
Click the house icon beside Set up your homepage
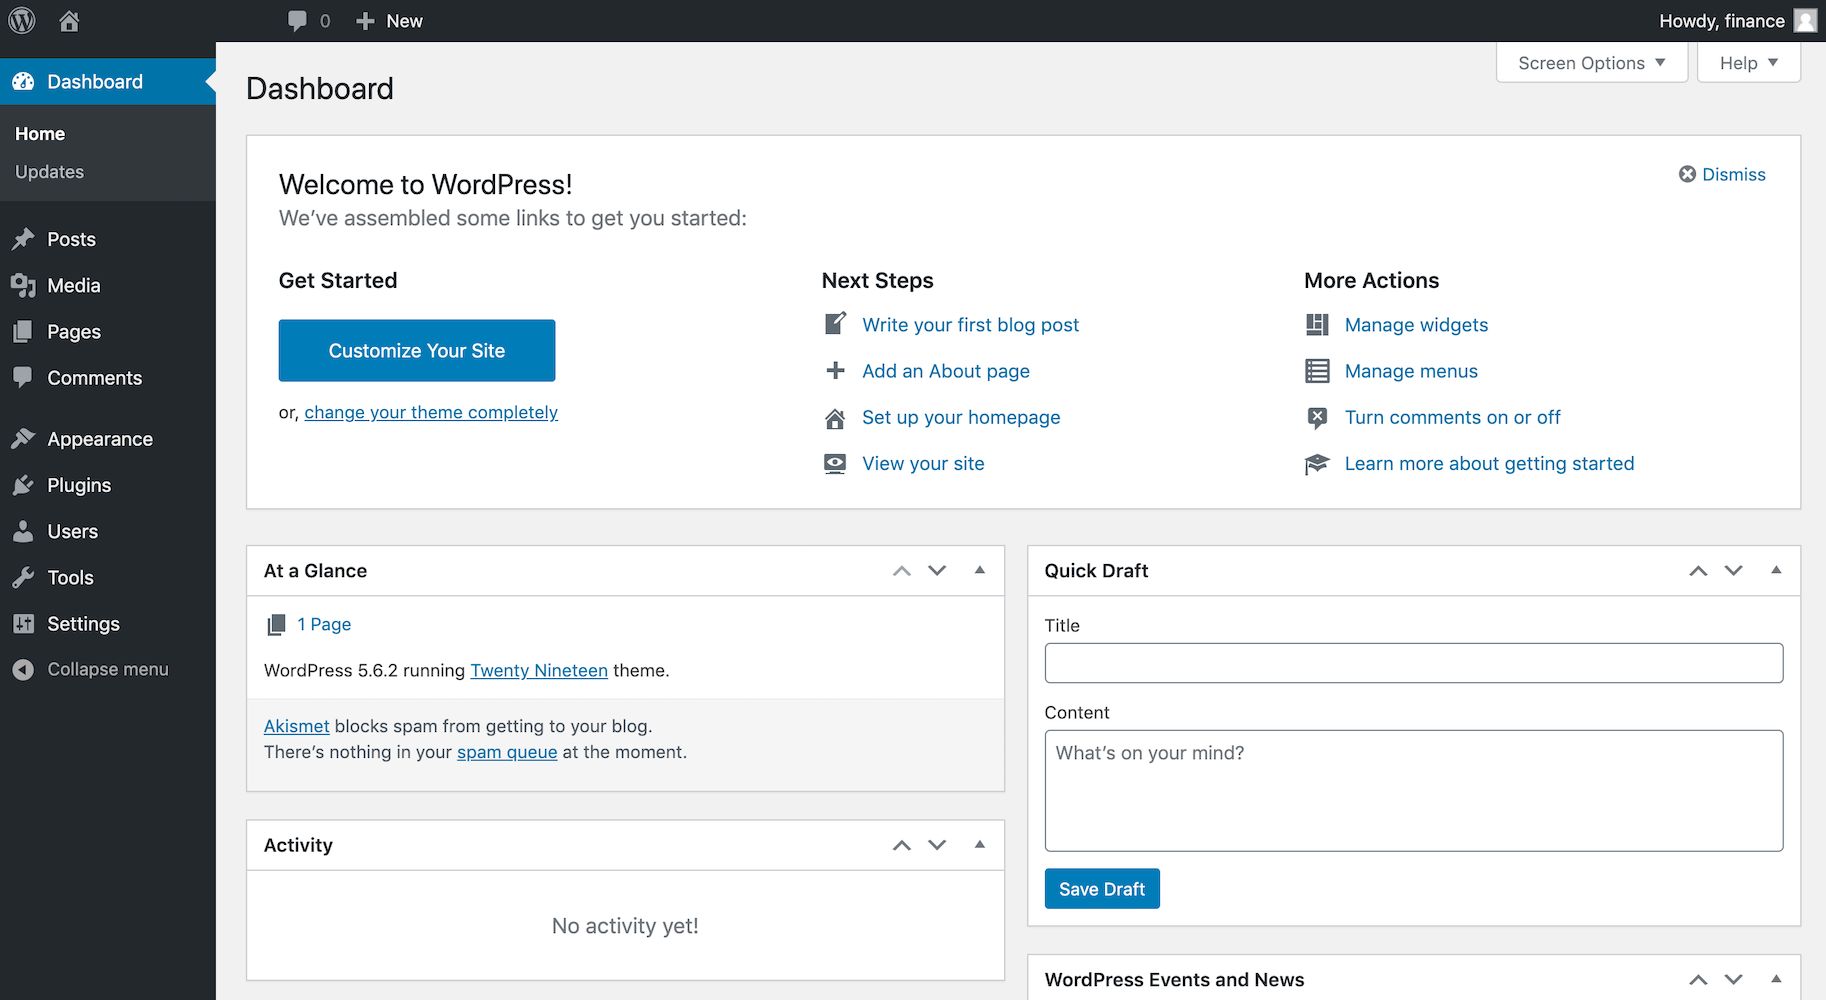pyautogui.click(x=835, y=418)
